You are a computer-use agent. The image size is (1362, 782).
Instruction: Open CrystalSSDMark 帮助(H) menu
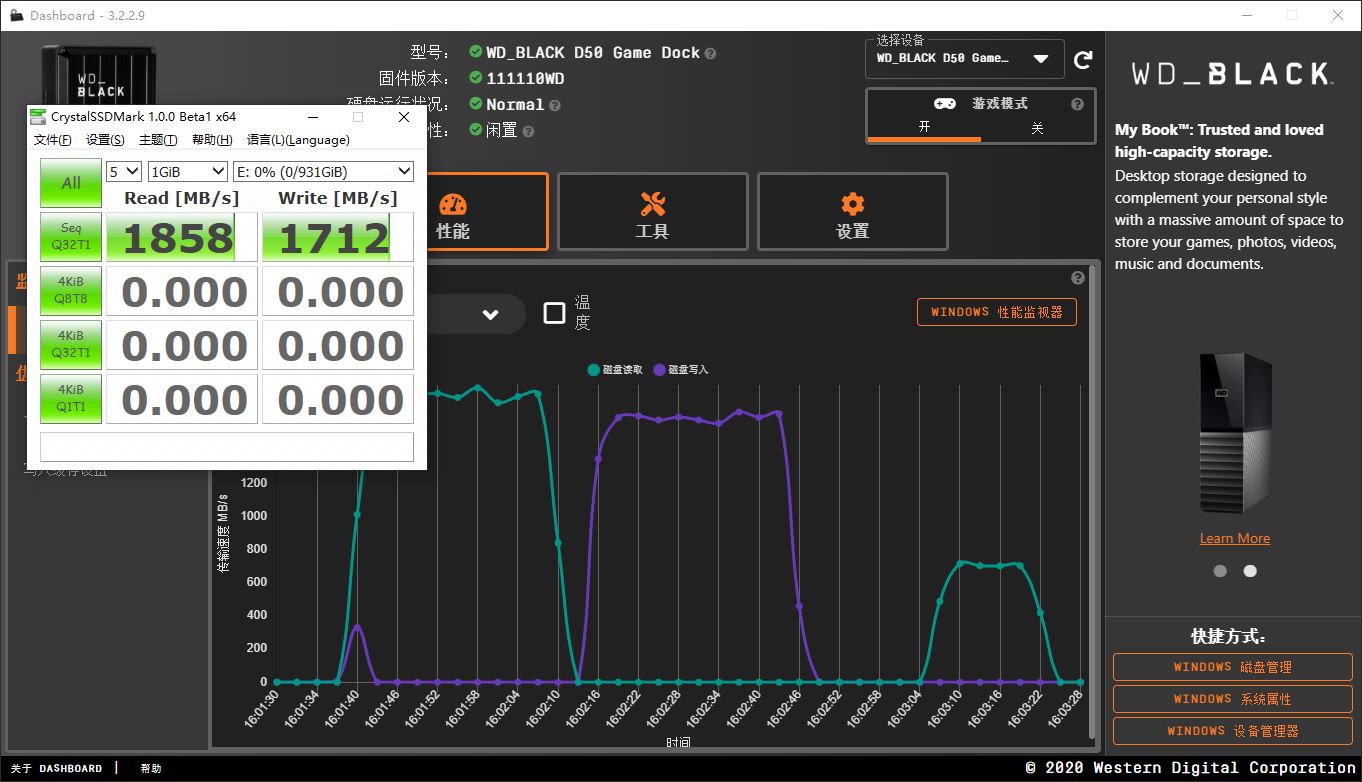[212, 140]
